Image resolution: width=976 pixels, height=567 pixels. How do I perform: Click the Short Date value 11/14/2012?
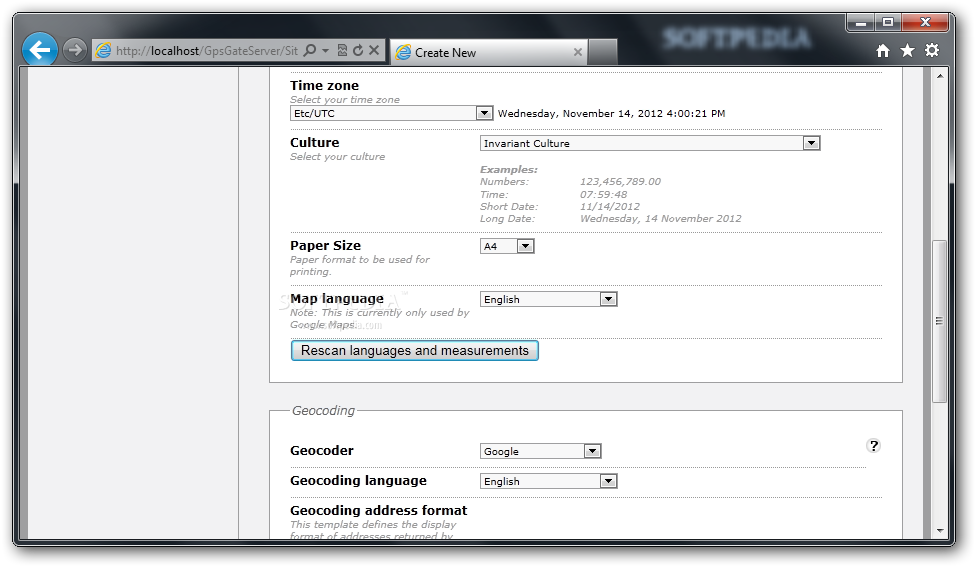[x=610, y=206]
